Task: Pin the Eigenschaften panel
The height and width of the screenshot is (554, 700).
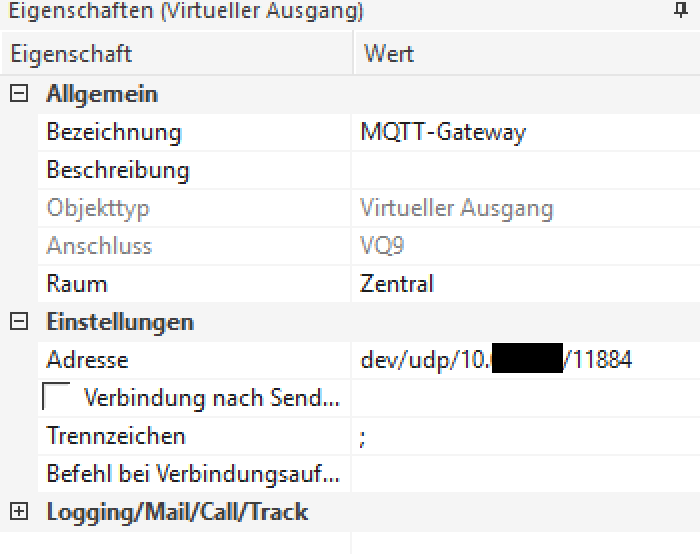Action: click(682, 12)
